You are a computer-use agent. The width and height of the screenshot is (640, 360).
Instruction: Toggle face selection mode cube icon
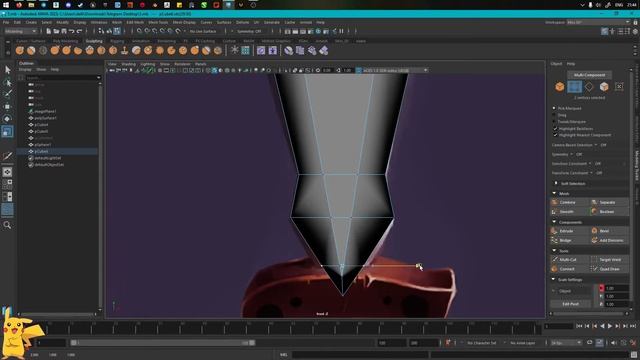tap(604, 87)
